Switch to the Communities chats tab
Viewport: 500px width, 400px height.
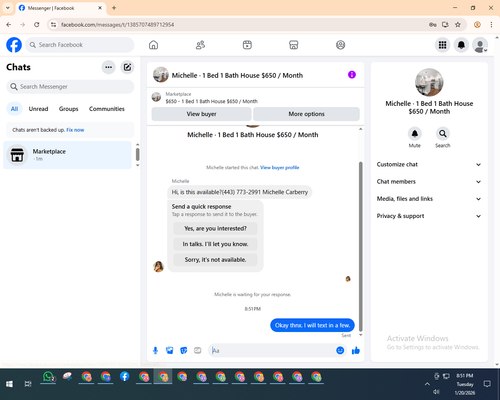[x=107, y=109]
